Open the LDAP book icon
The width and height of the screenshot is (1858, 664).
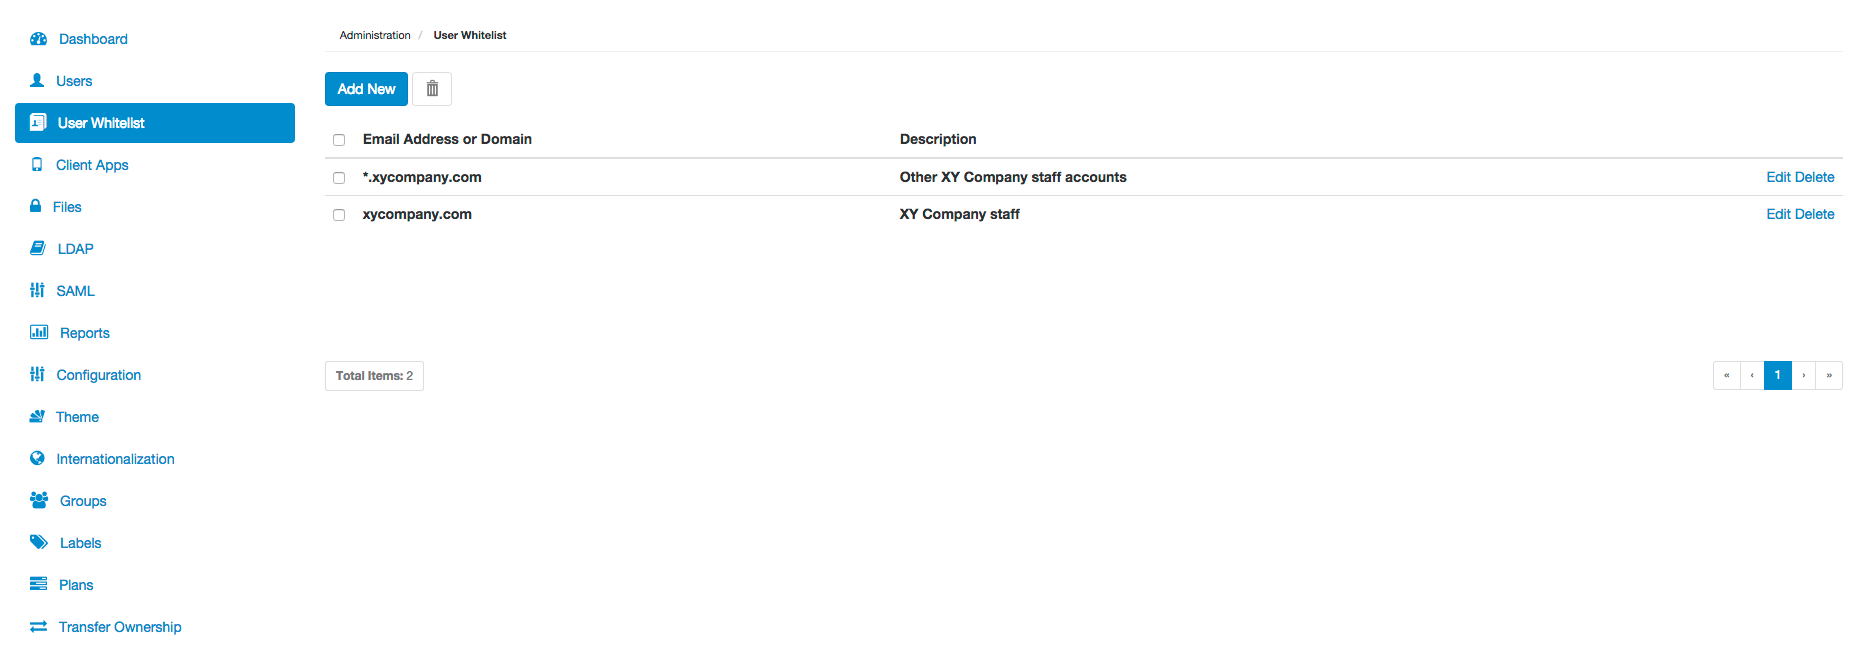pyautogui.click(x=38, y=248)
